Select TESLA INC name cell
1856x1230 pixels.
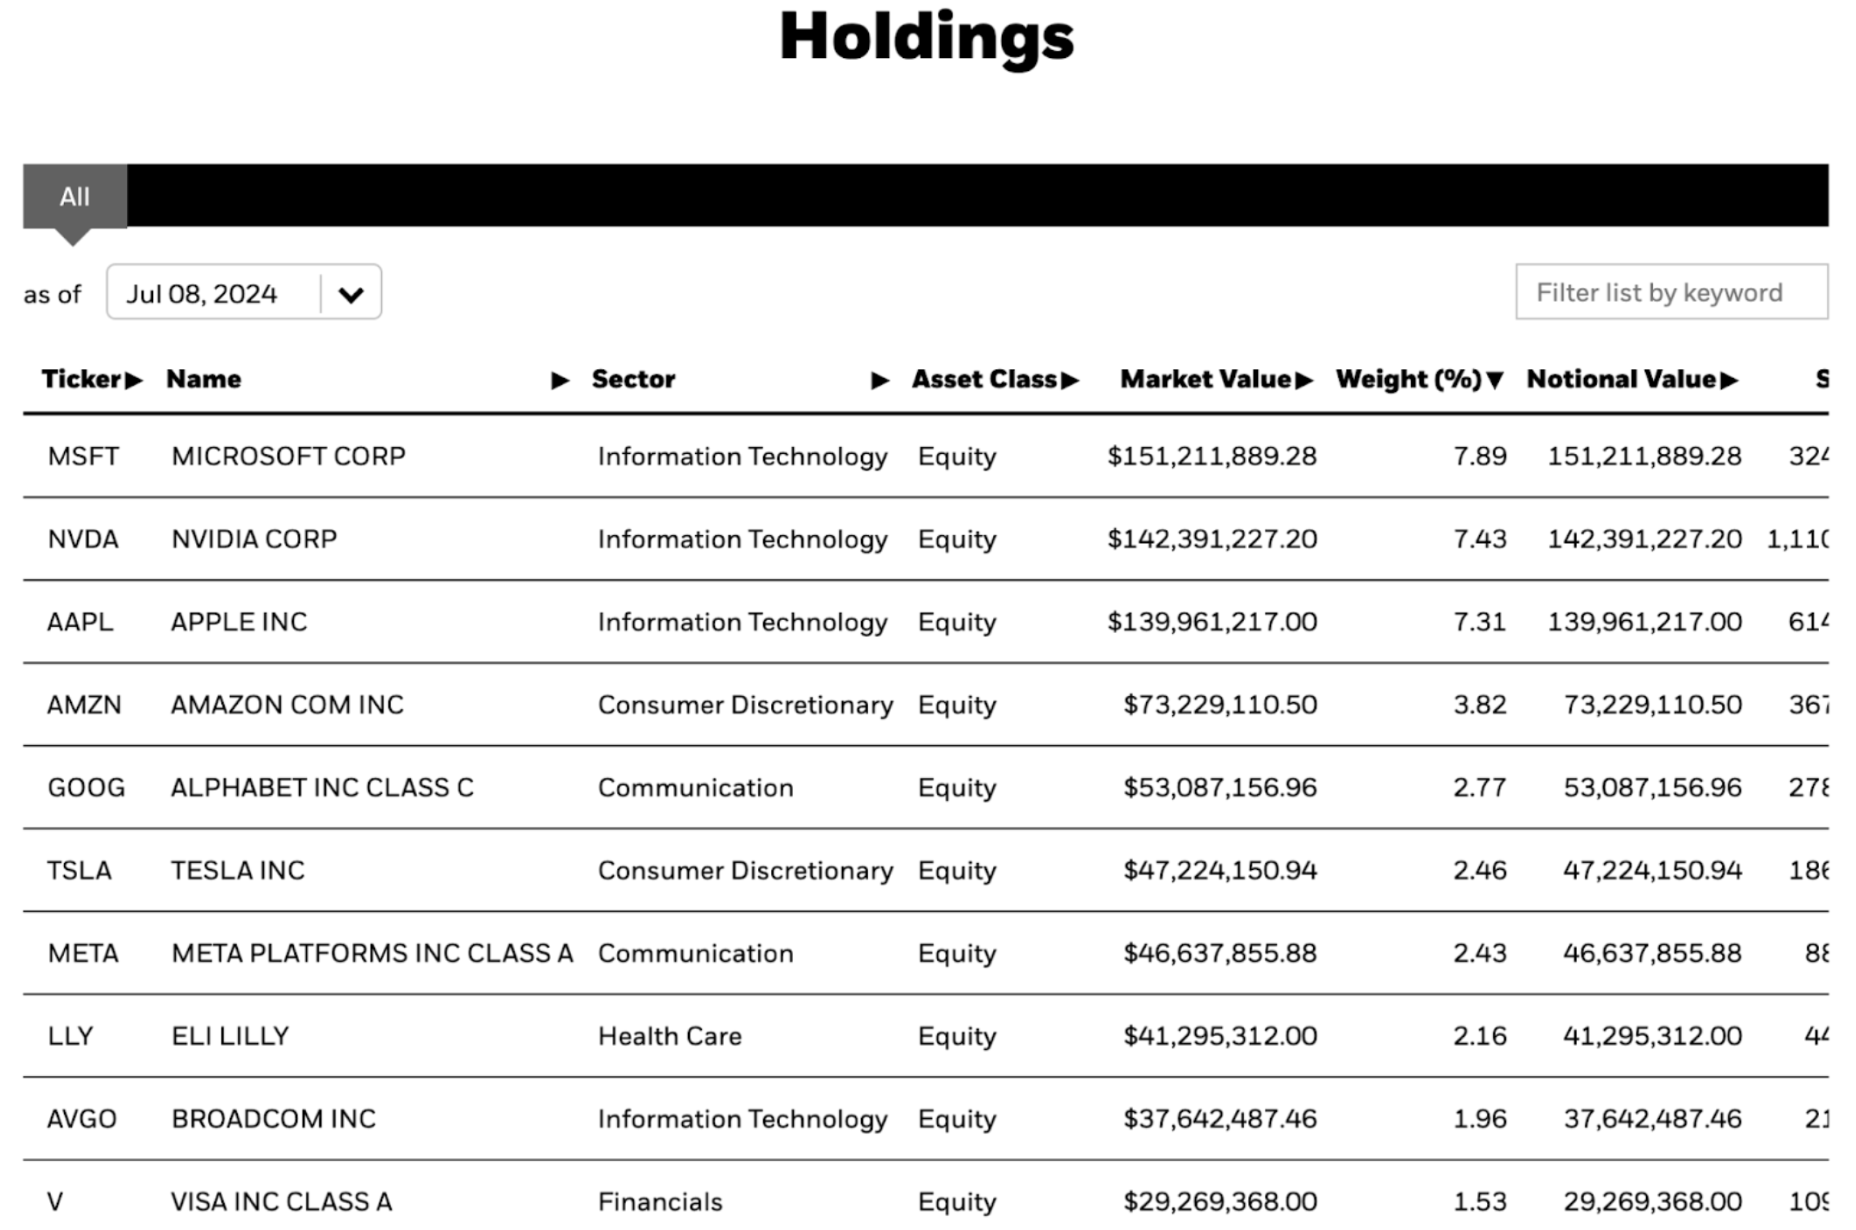[238, 871]
